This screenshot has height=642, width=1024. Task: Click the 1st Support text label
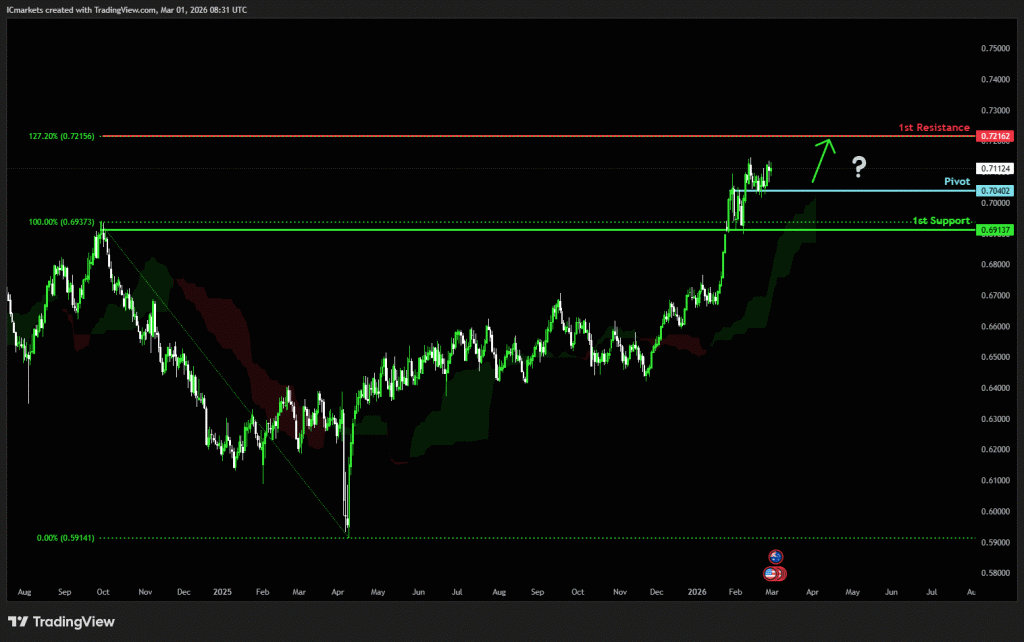pyautogui.click(x=940, y=220)
